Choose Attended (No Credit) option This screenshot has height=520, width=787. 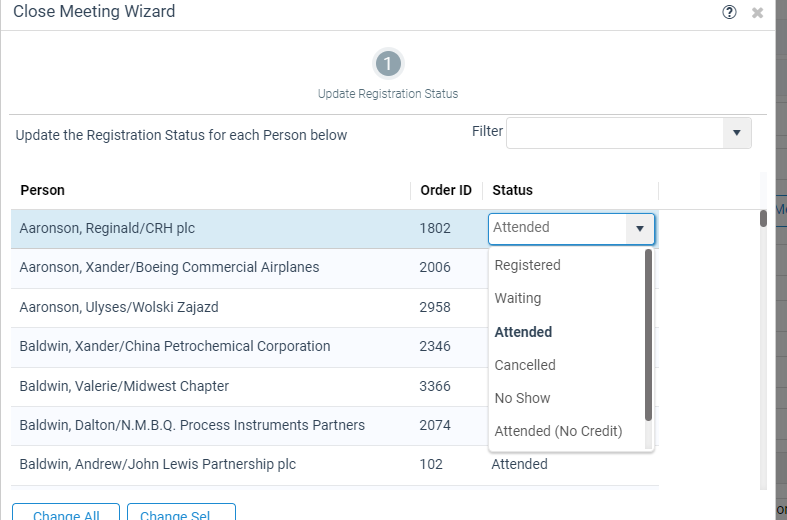click(x=567, y=431)
